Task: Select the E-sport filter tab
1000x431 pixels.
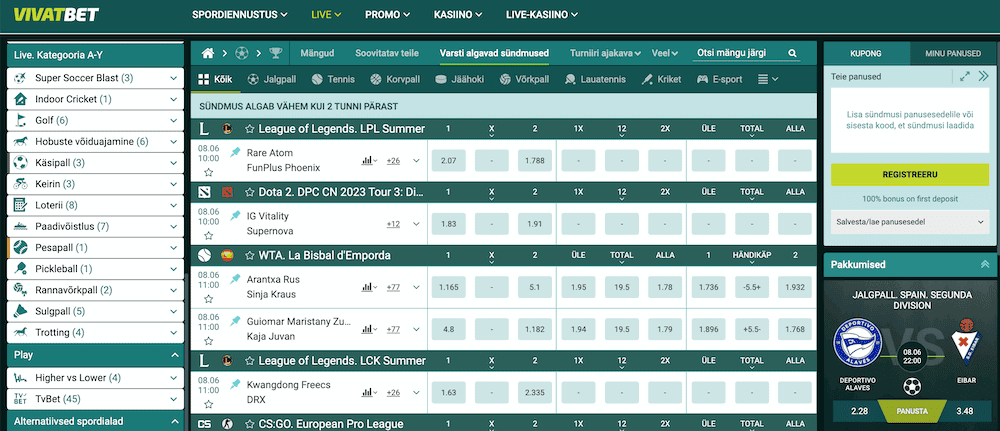Action: 719,80
